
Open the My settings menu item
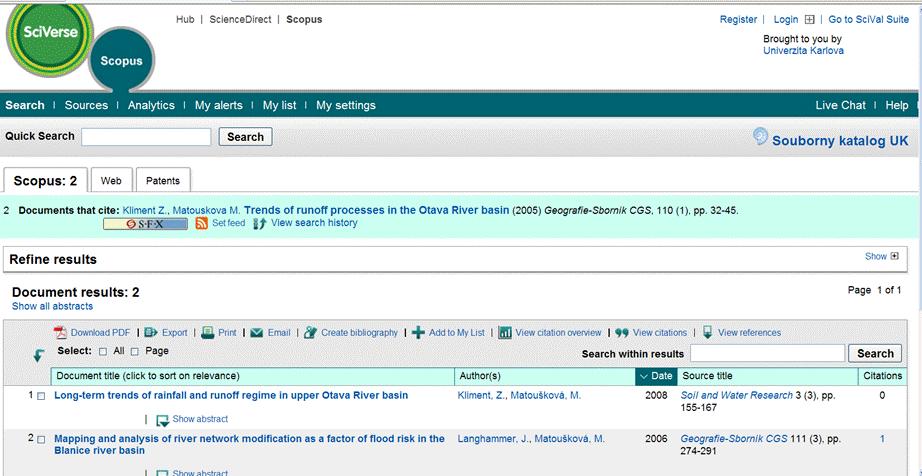point(346,105)
